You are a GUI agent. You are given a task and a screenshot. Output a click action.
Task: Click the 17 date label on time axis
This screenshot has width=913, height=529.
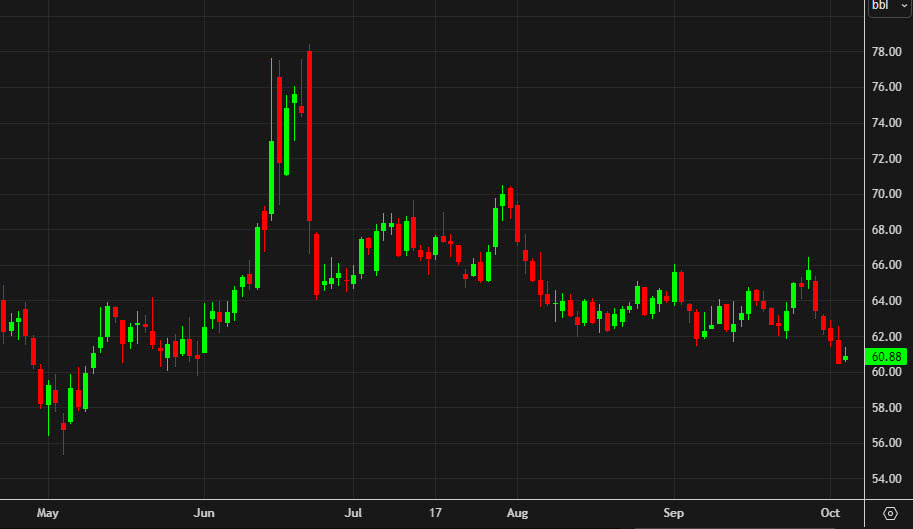[x=435, y=513]
